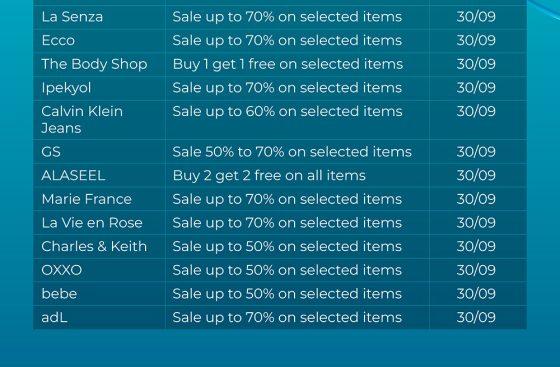
Task: Click Buy 2 get 2 free offer
Action: (269, 176)
